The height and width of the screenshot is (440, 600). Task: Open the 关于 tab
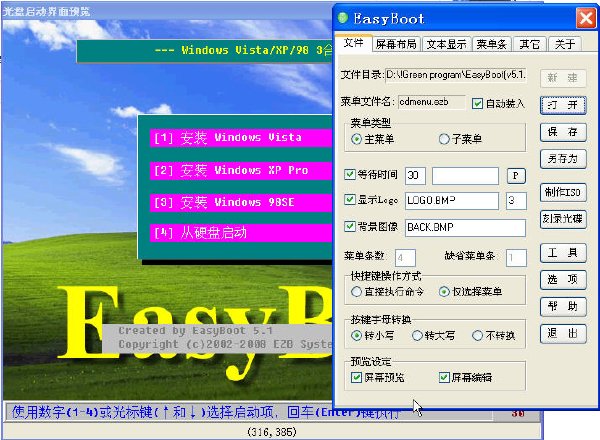565,44
